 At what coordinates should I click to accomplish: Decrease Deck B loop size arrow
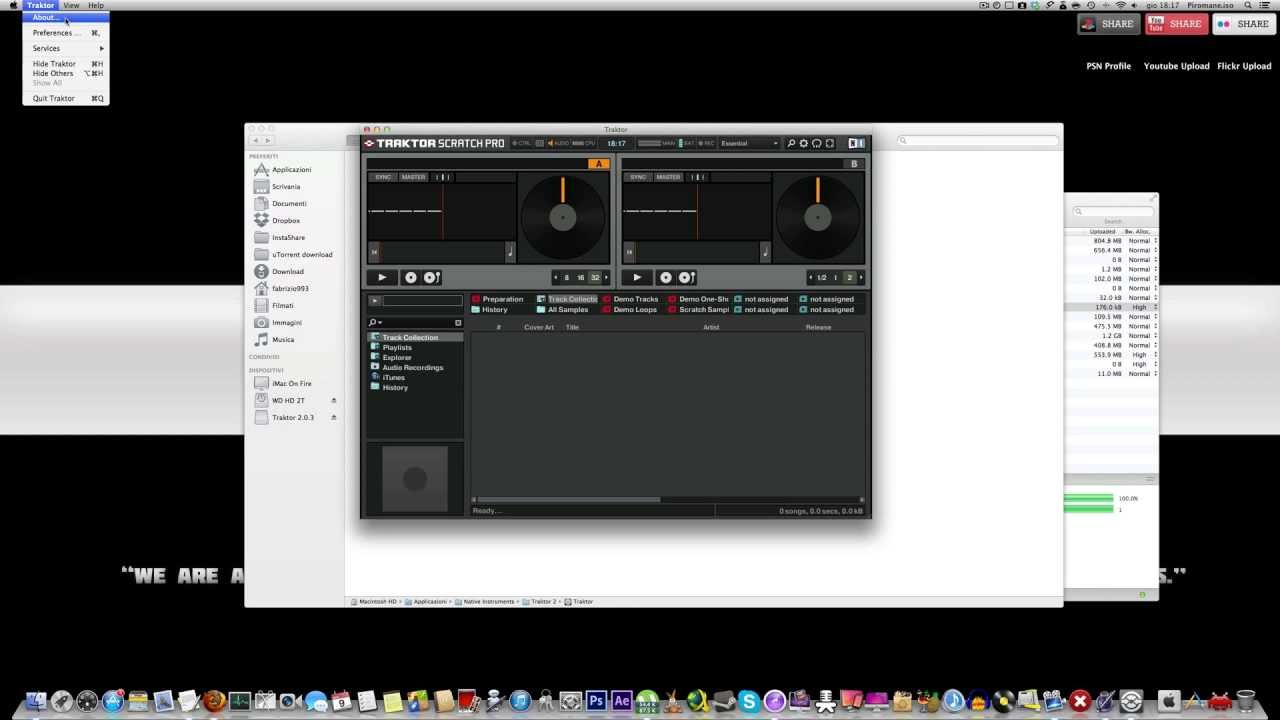click(811, 278)
